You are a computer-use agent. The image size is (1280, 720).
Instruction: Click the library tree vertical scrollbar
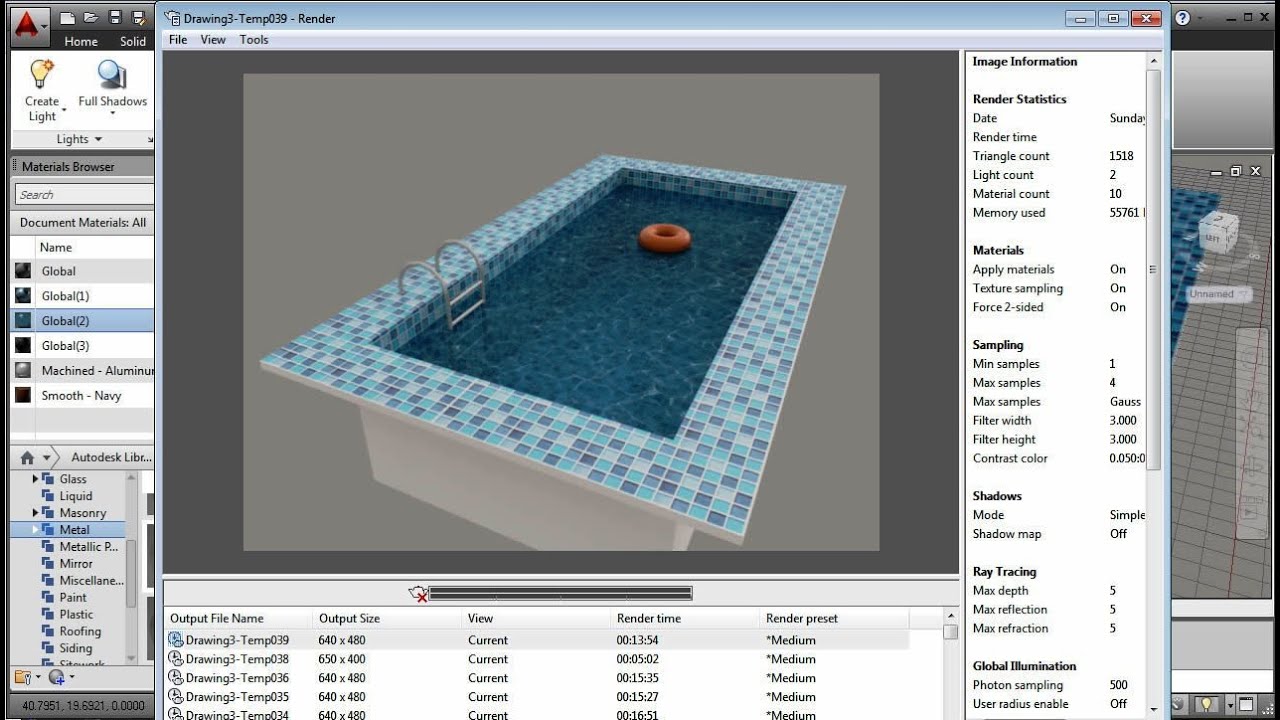point(131,568)
